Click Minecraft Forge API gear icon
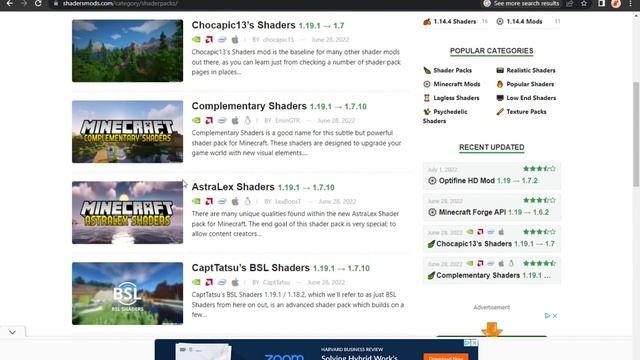 [x=432, y=212]
